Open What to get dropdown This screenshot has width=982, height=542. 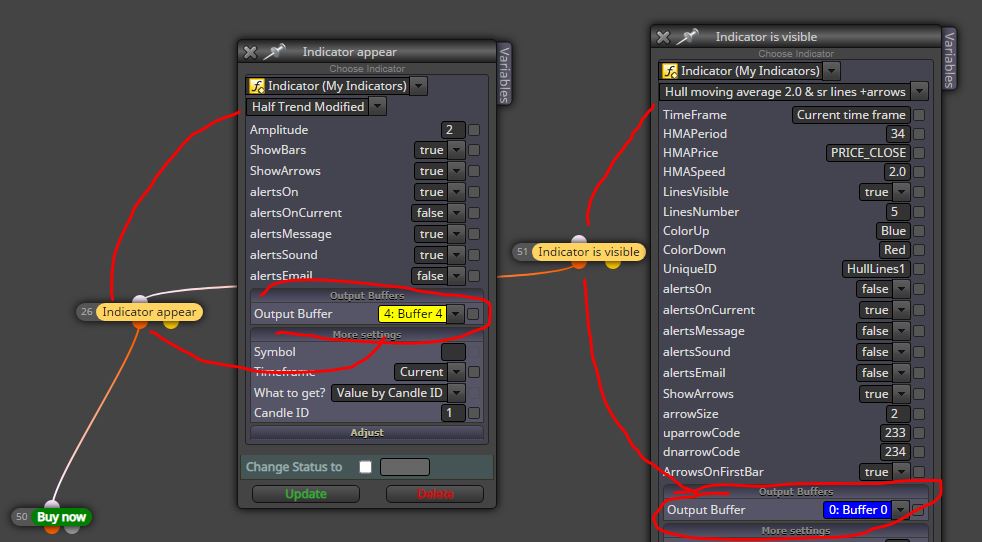[x=457, y=393]
